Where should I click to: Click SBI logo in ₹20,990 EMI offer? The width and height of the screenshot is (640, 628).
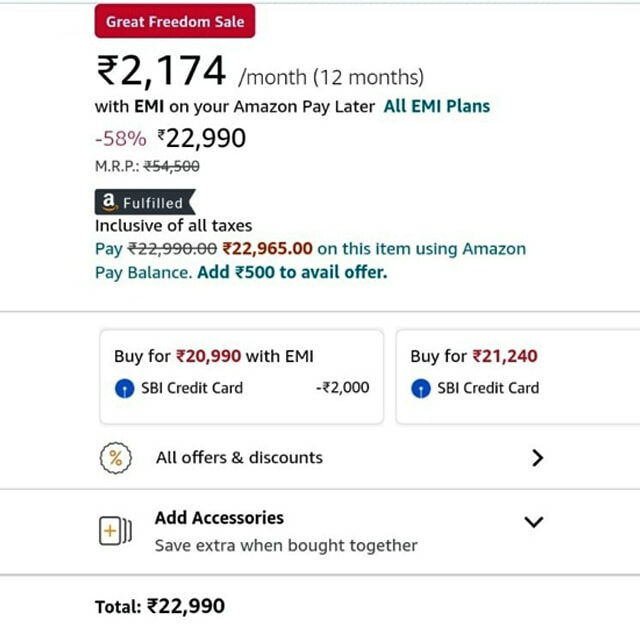tap(124, 388)
